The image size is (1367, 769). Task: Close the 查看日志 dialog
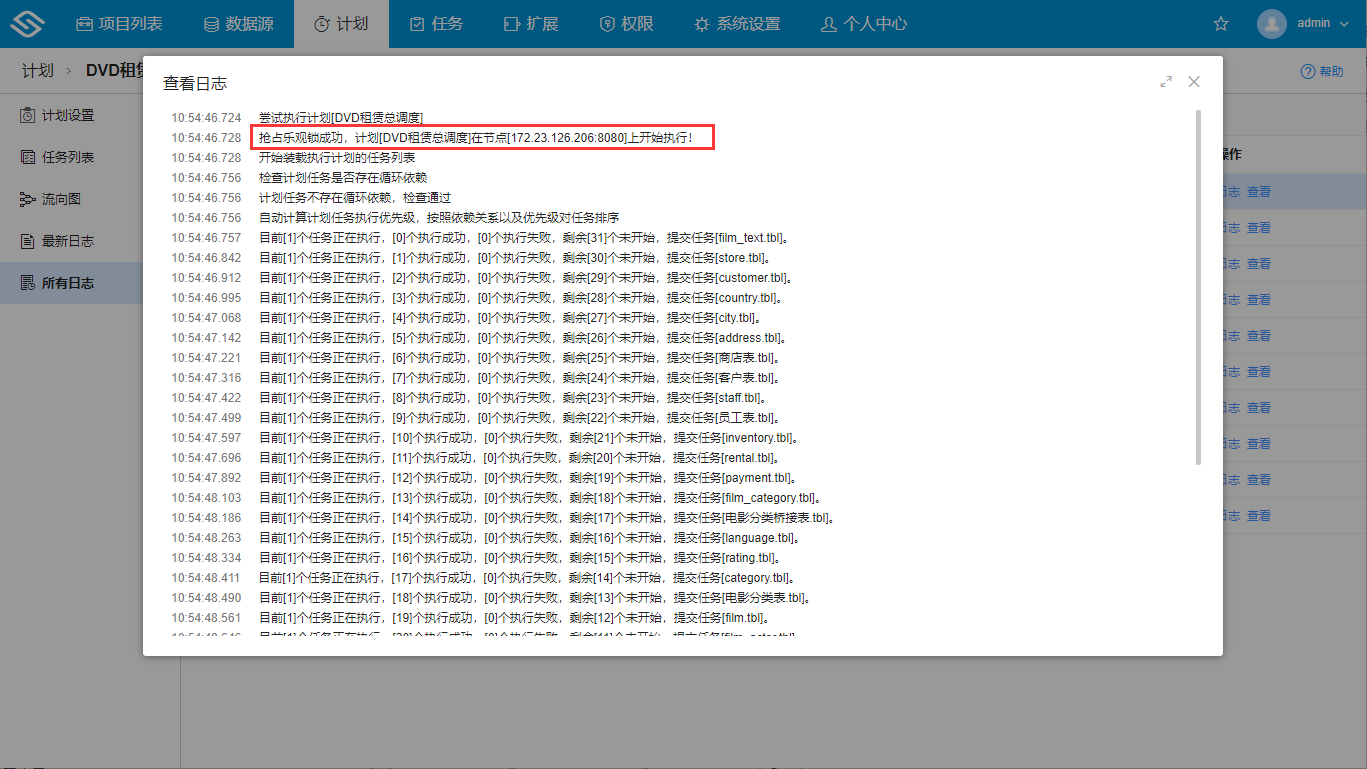coord(1194,82)
